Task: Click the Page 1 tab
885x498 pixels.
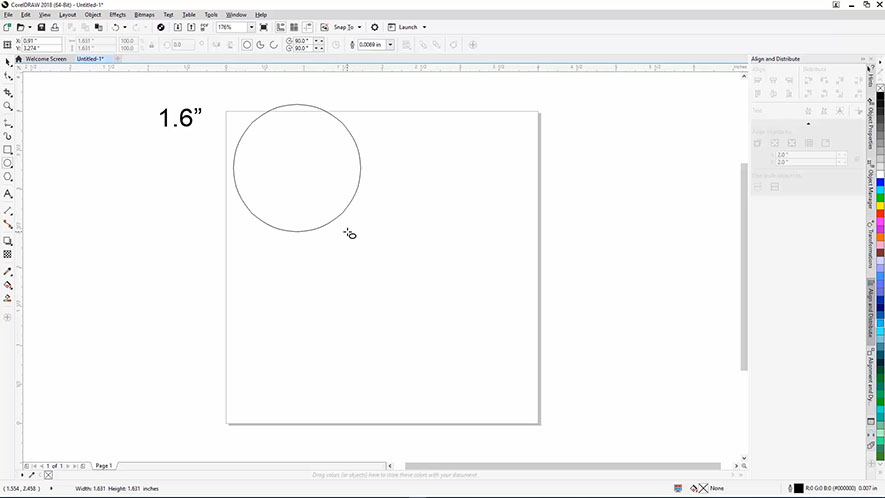Action: coord(103,466)
